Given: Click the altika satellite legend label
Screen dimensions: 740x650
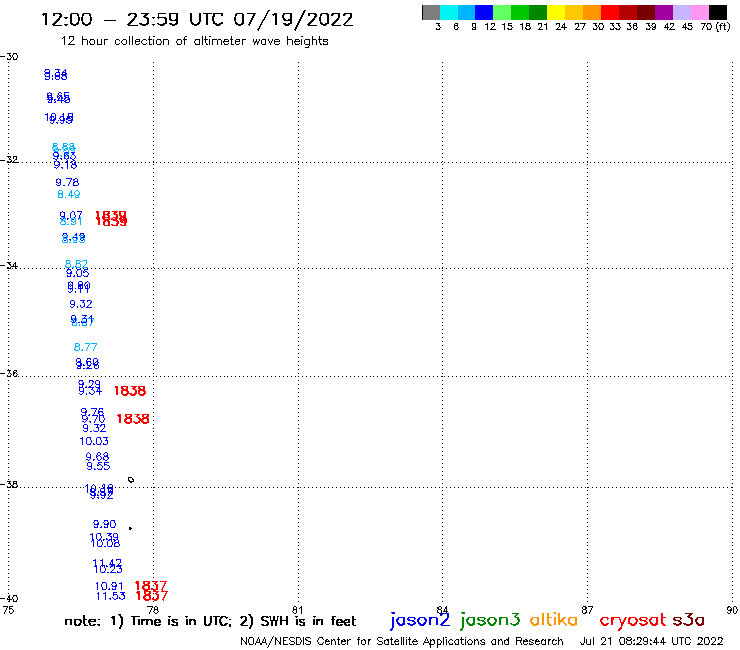Looking at the screenshot, I should (554, 619).
